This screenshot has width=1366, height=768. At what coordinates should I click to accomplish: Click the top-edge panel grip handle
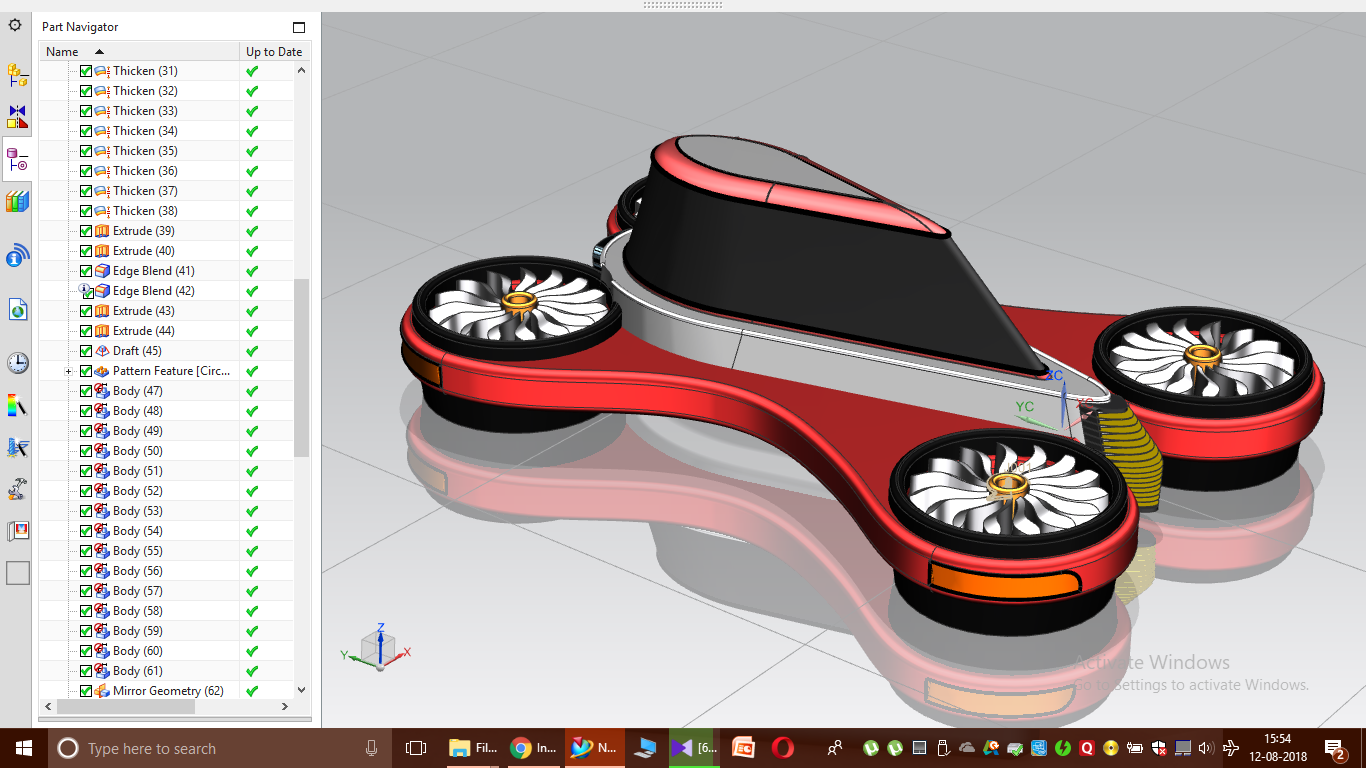(682, 5)
